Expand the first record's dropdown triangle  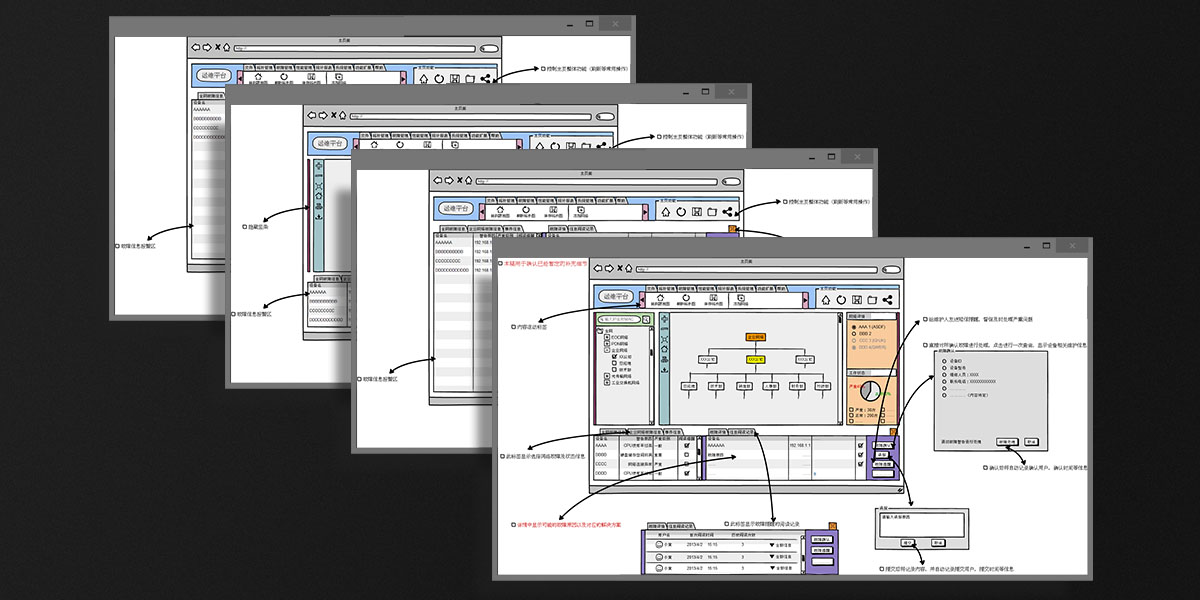(x=771, y=544)
